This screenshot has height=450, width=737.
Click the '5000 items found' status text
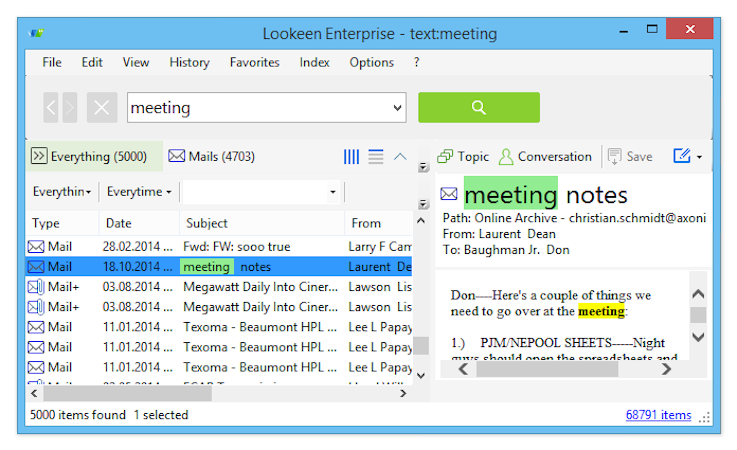click(x=78, y=415)
